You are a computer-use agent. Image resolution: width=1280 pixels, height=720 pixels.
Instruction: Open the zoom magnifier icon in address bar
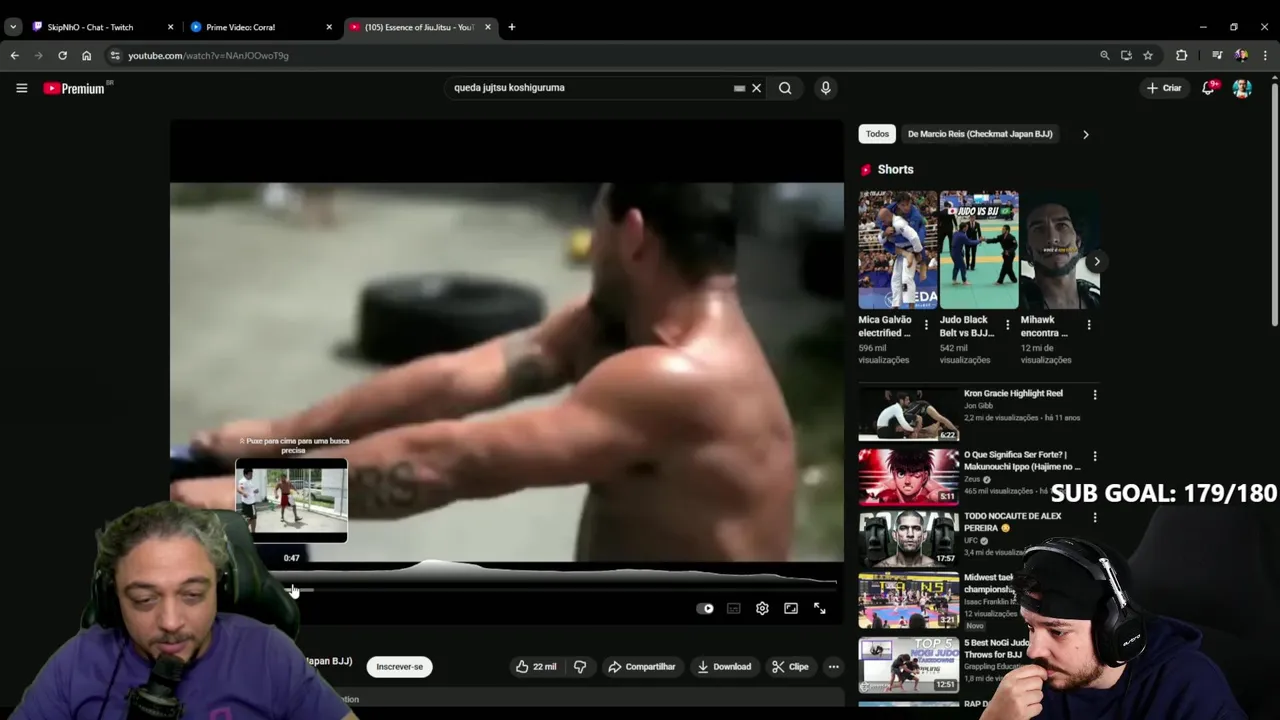1104,56
